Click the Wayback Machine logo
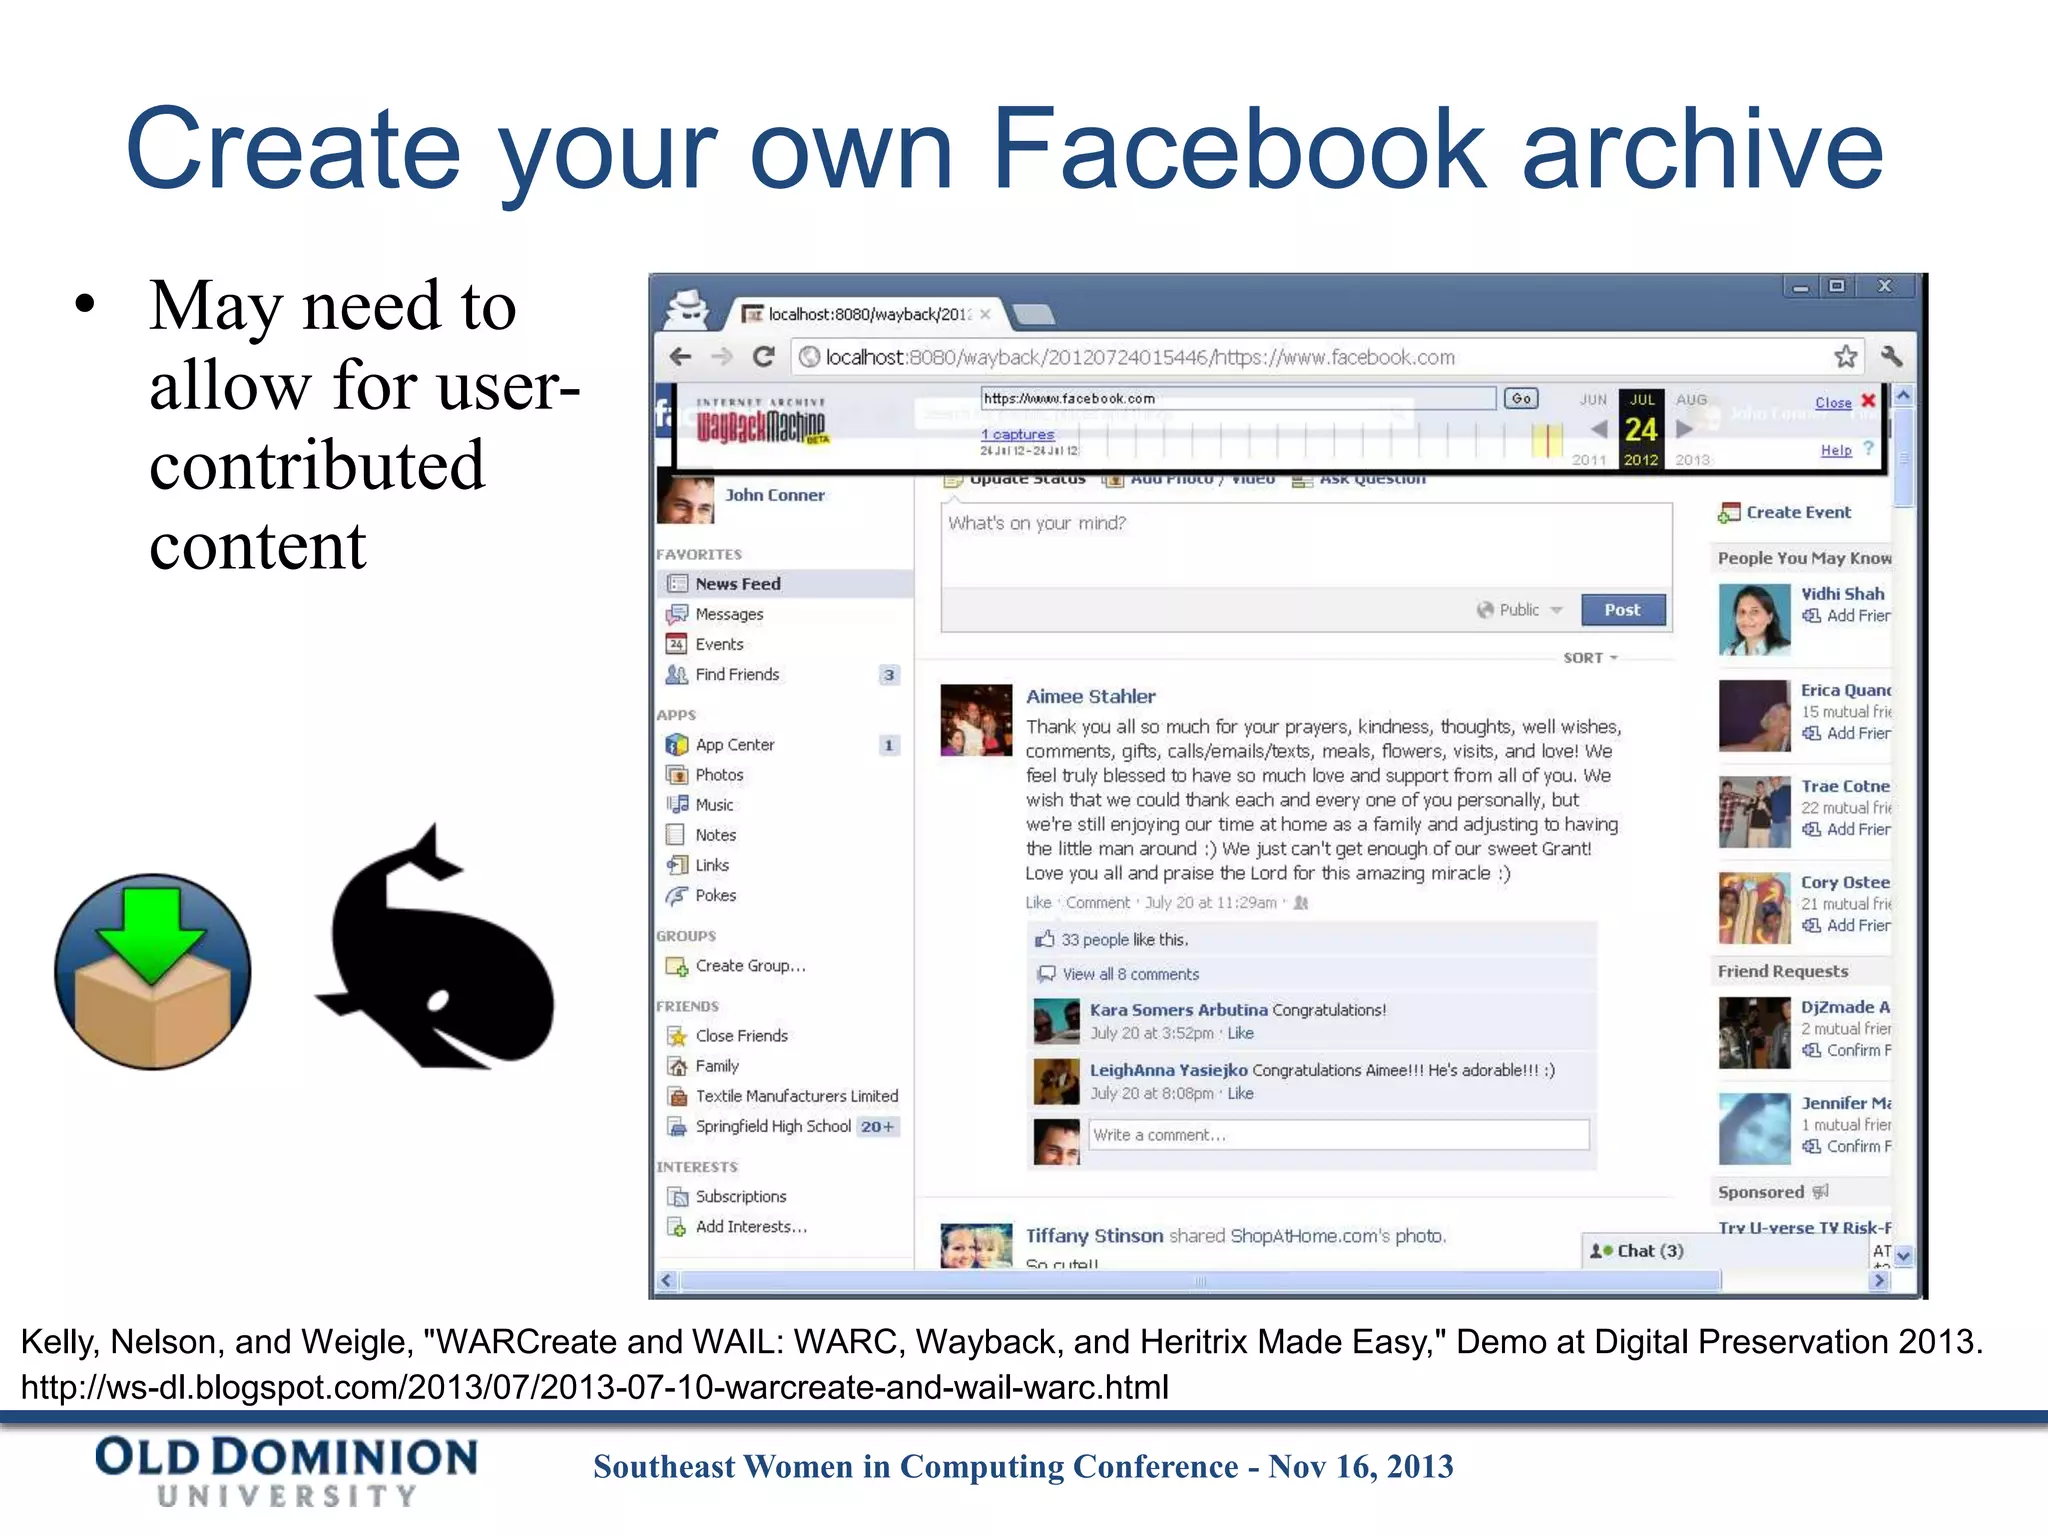Image resolution: width=2048 pixels, height=1536 pixels. point(762,424)
